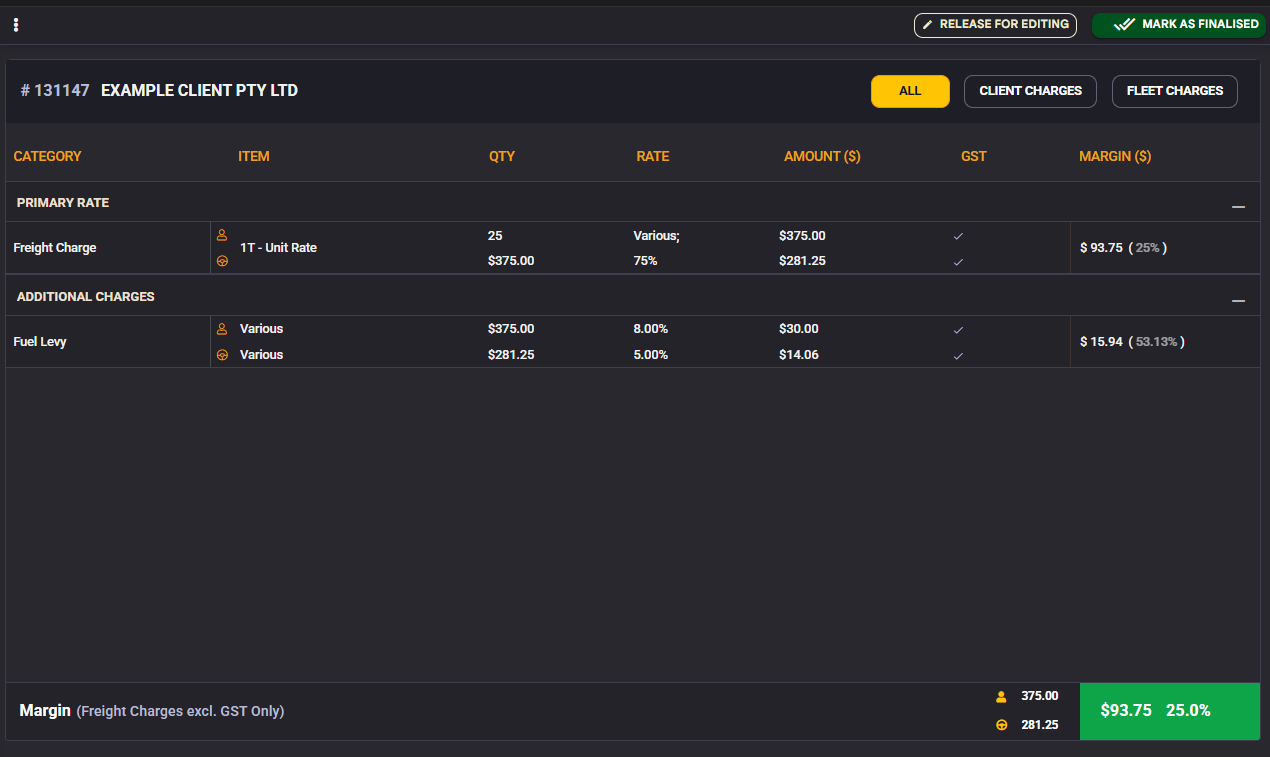
Task: Click the 1T - Unit Rate item
Action: [278, 248]
